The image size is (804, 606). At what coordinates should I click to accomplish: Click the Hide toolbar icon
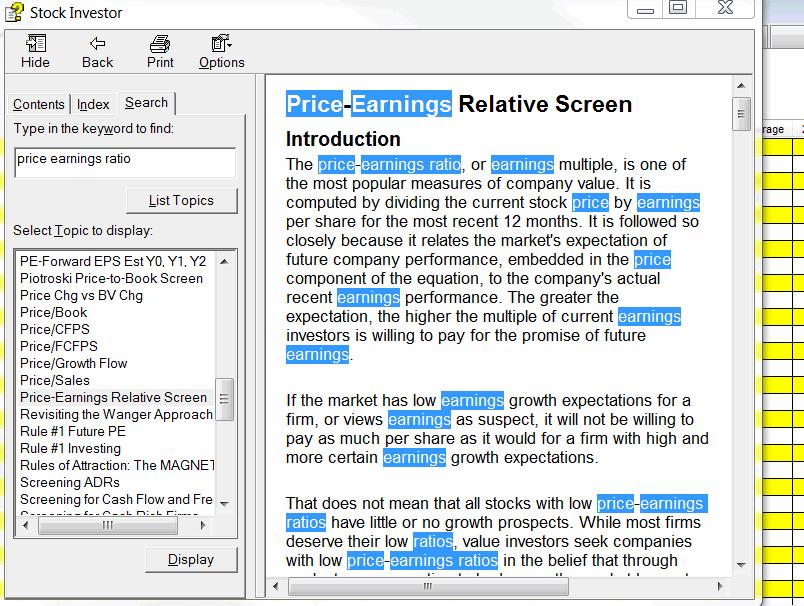pos(35,44)
